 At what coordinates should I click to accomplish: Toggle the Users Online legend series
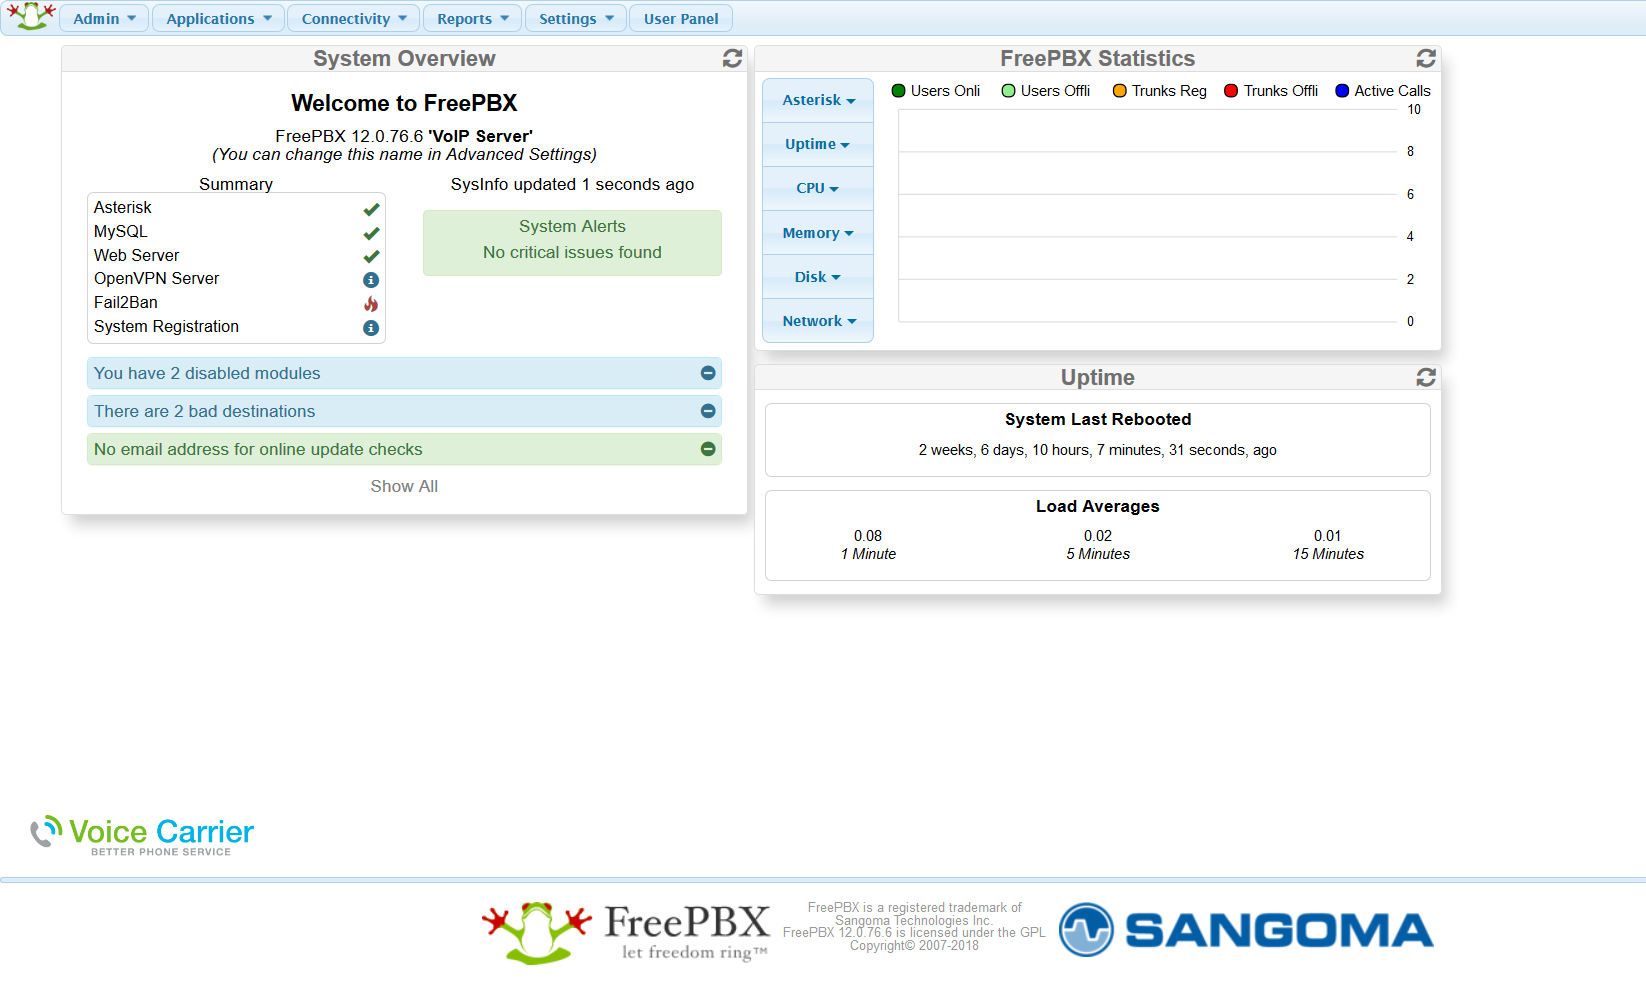[x=935, y=91]
